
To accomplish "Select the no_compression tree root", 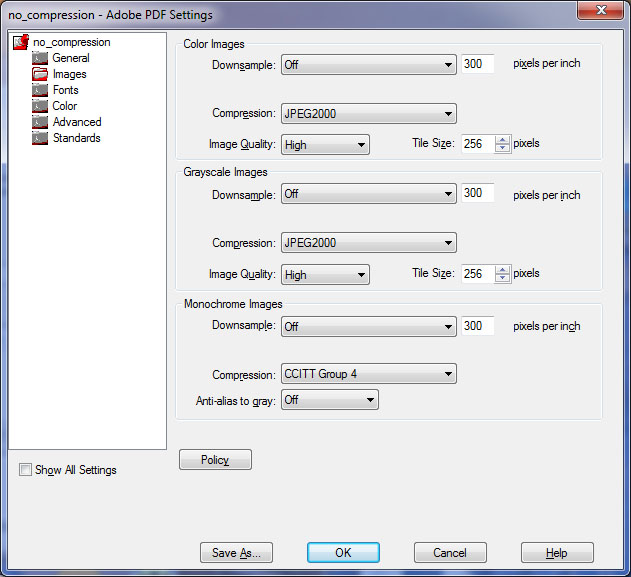I will click(72, 42).
